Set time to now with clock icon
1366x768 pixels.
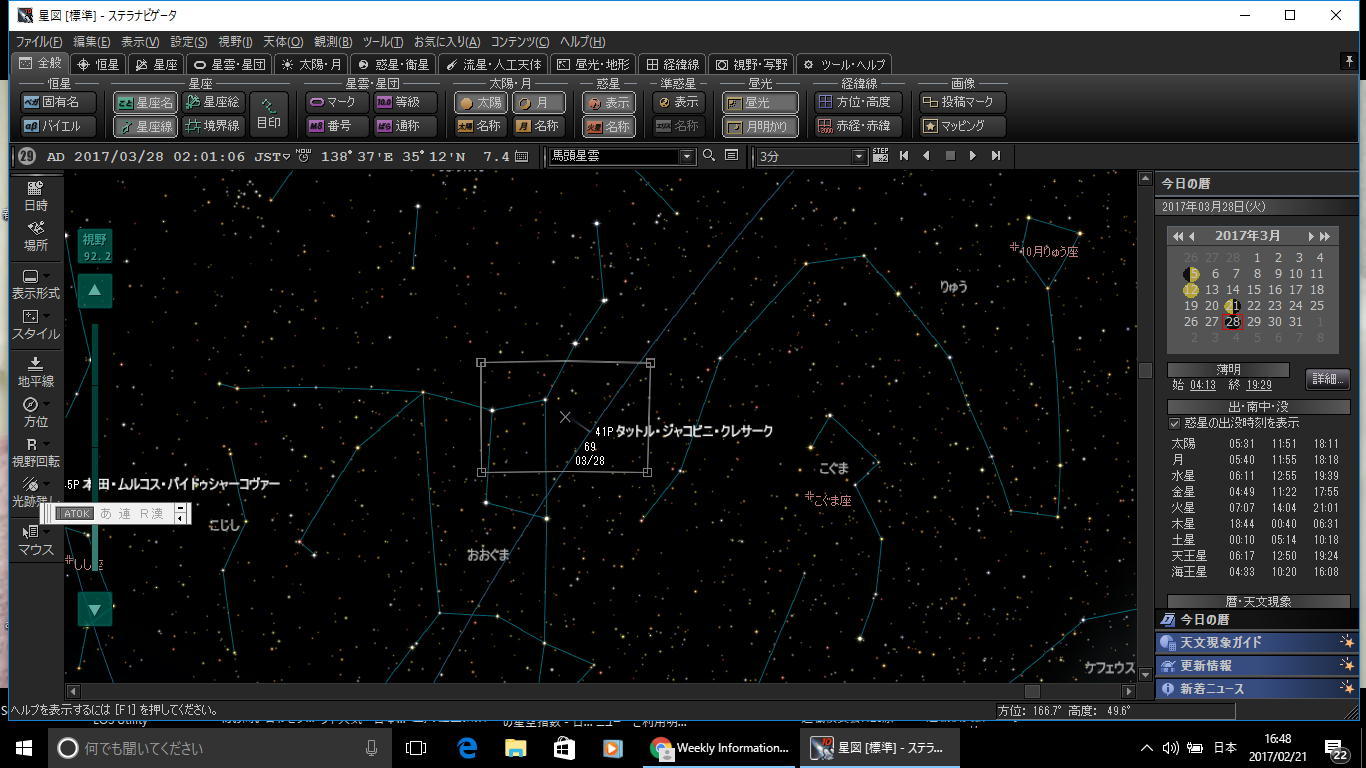tap(303, 155)
